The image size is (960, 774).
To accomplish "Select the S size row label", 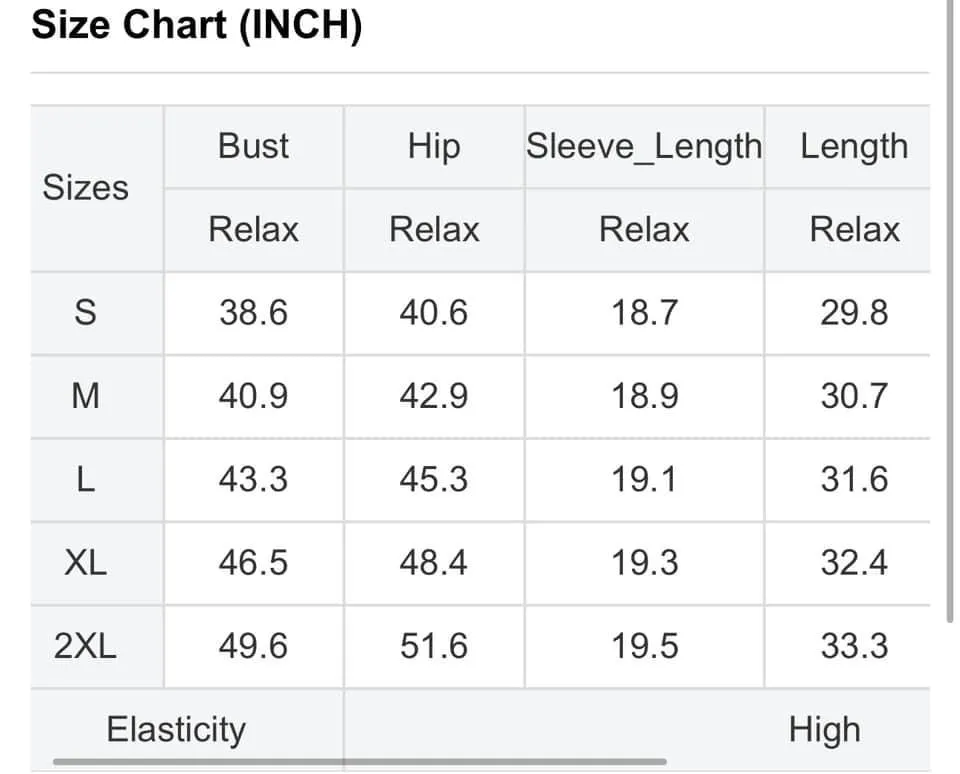I will pyautogui.click(x=85, y=312).
